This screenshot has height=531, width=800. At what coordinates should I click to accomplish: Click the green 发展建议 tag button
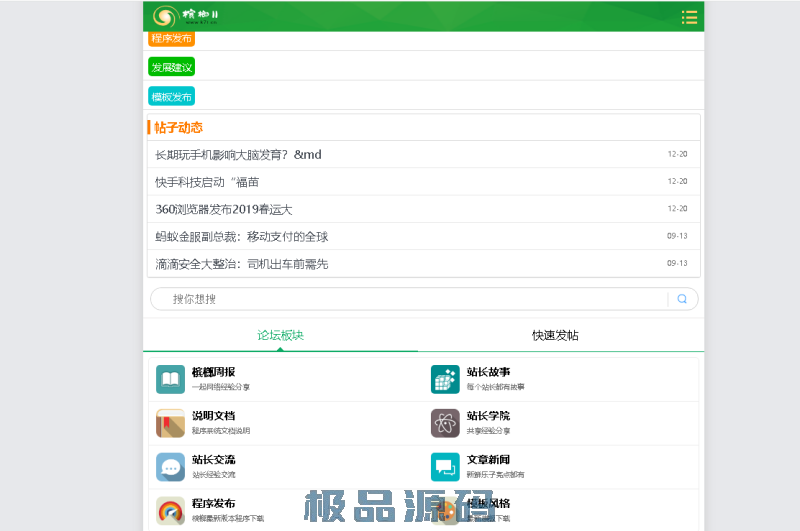point(171,67)
